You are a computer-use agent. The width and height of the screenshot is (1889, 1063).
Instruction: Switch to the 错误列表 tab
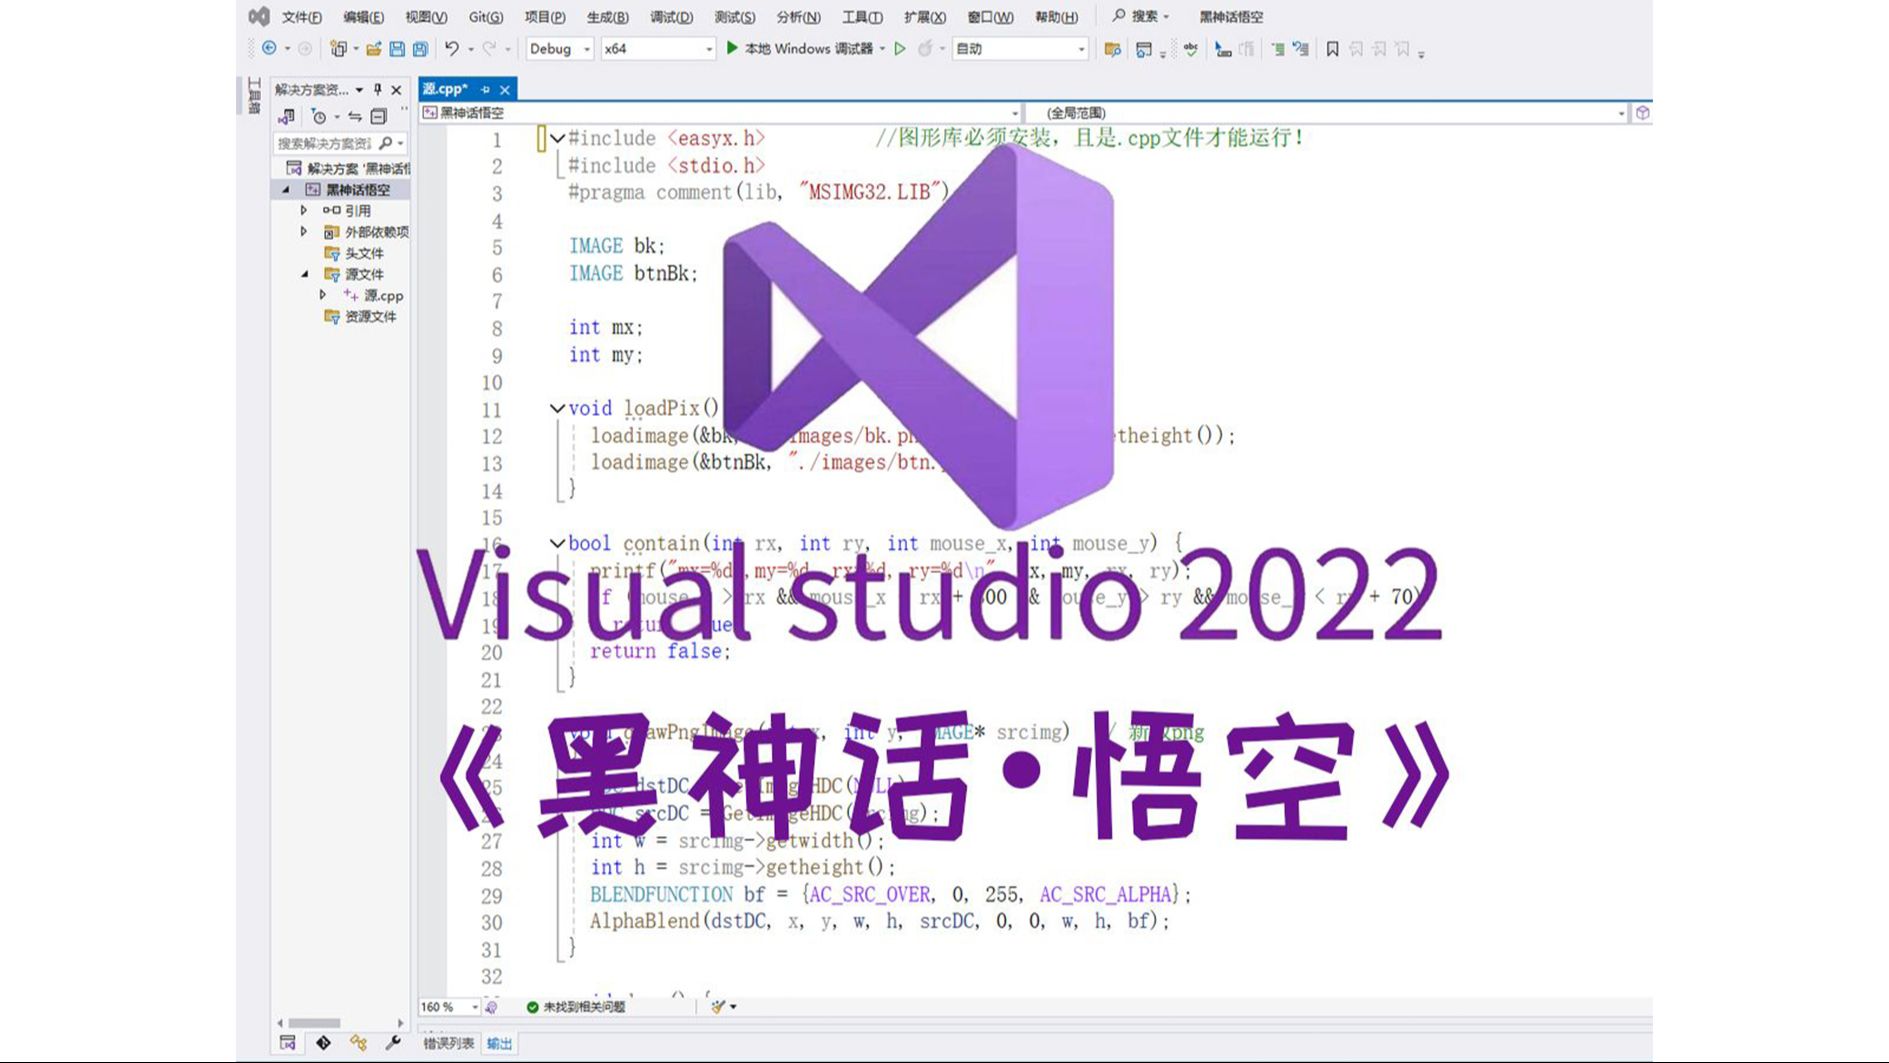click(x=448, y=1043)
